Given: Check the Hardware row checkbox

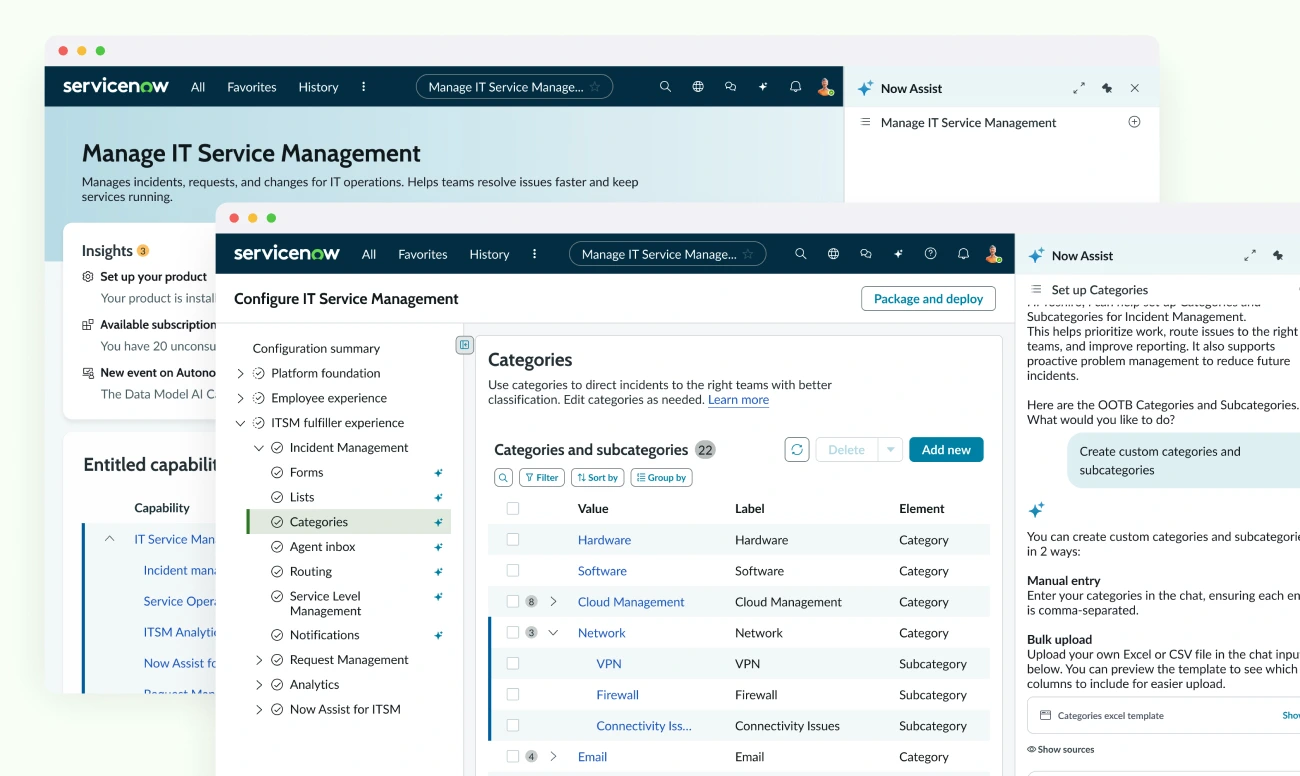Looking at the screenshot, I should [x=513, y=539].
